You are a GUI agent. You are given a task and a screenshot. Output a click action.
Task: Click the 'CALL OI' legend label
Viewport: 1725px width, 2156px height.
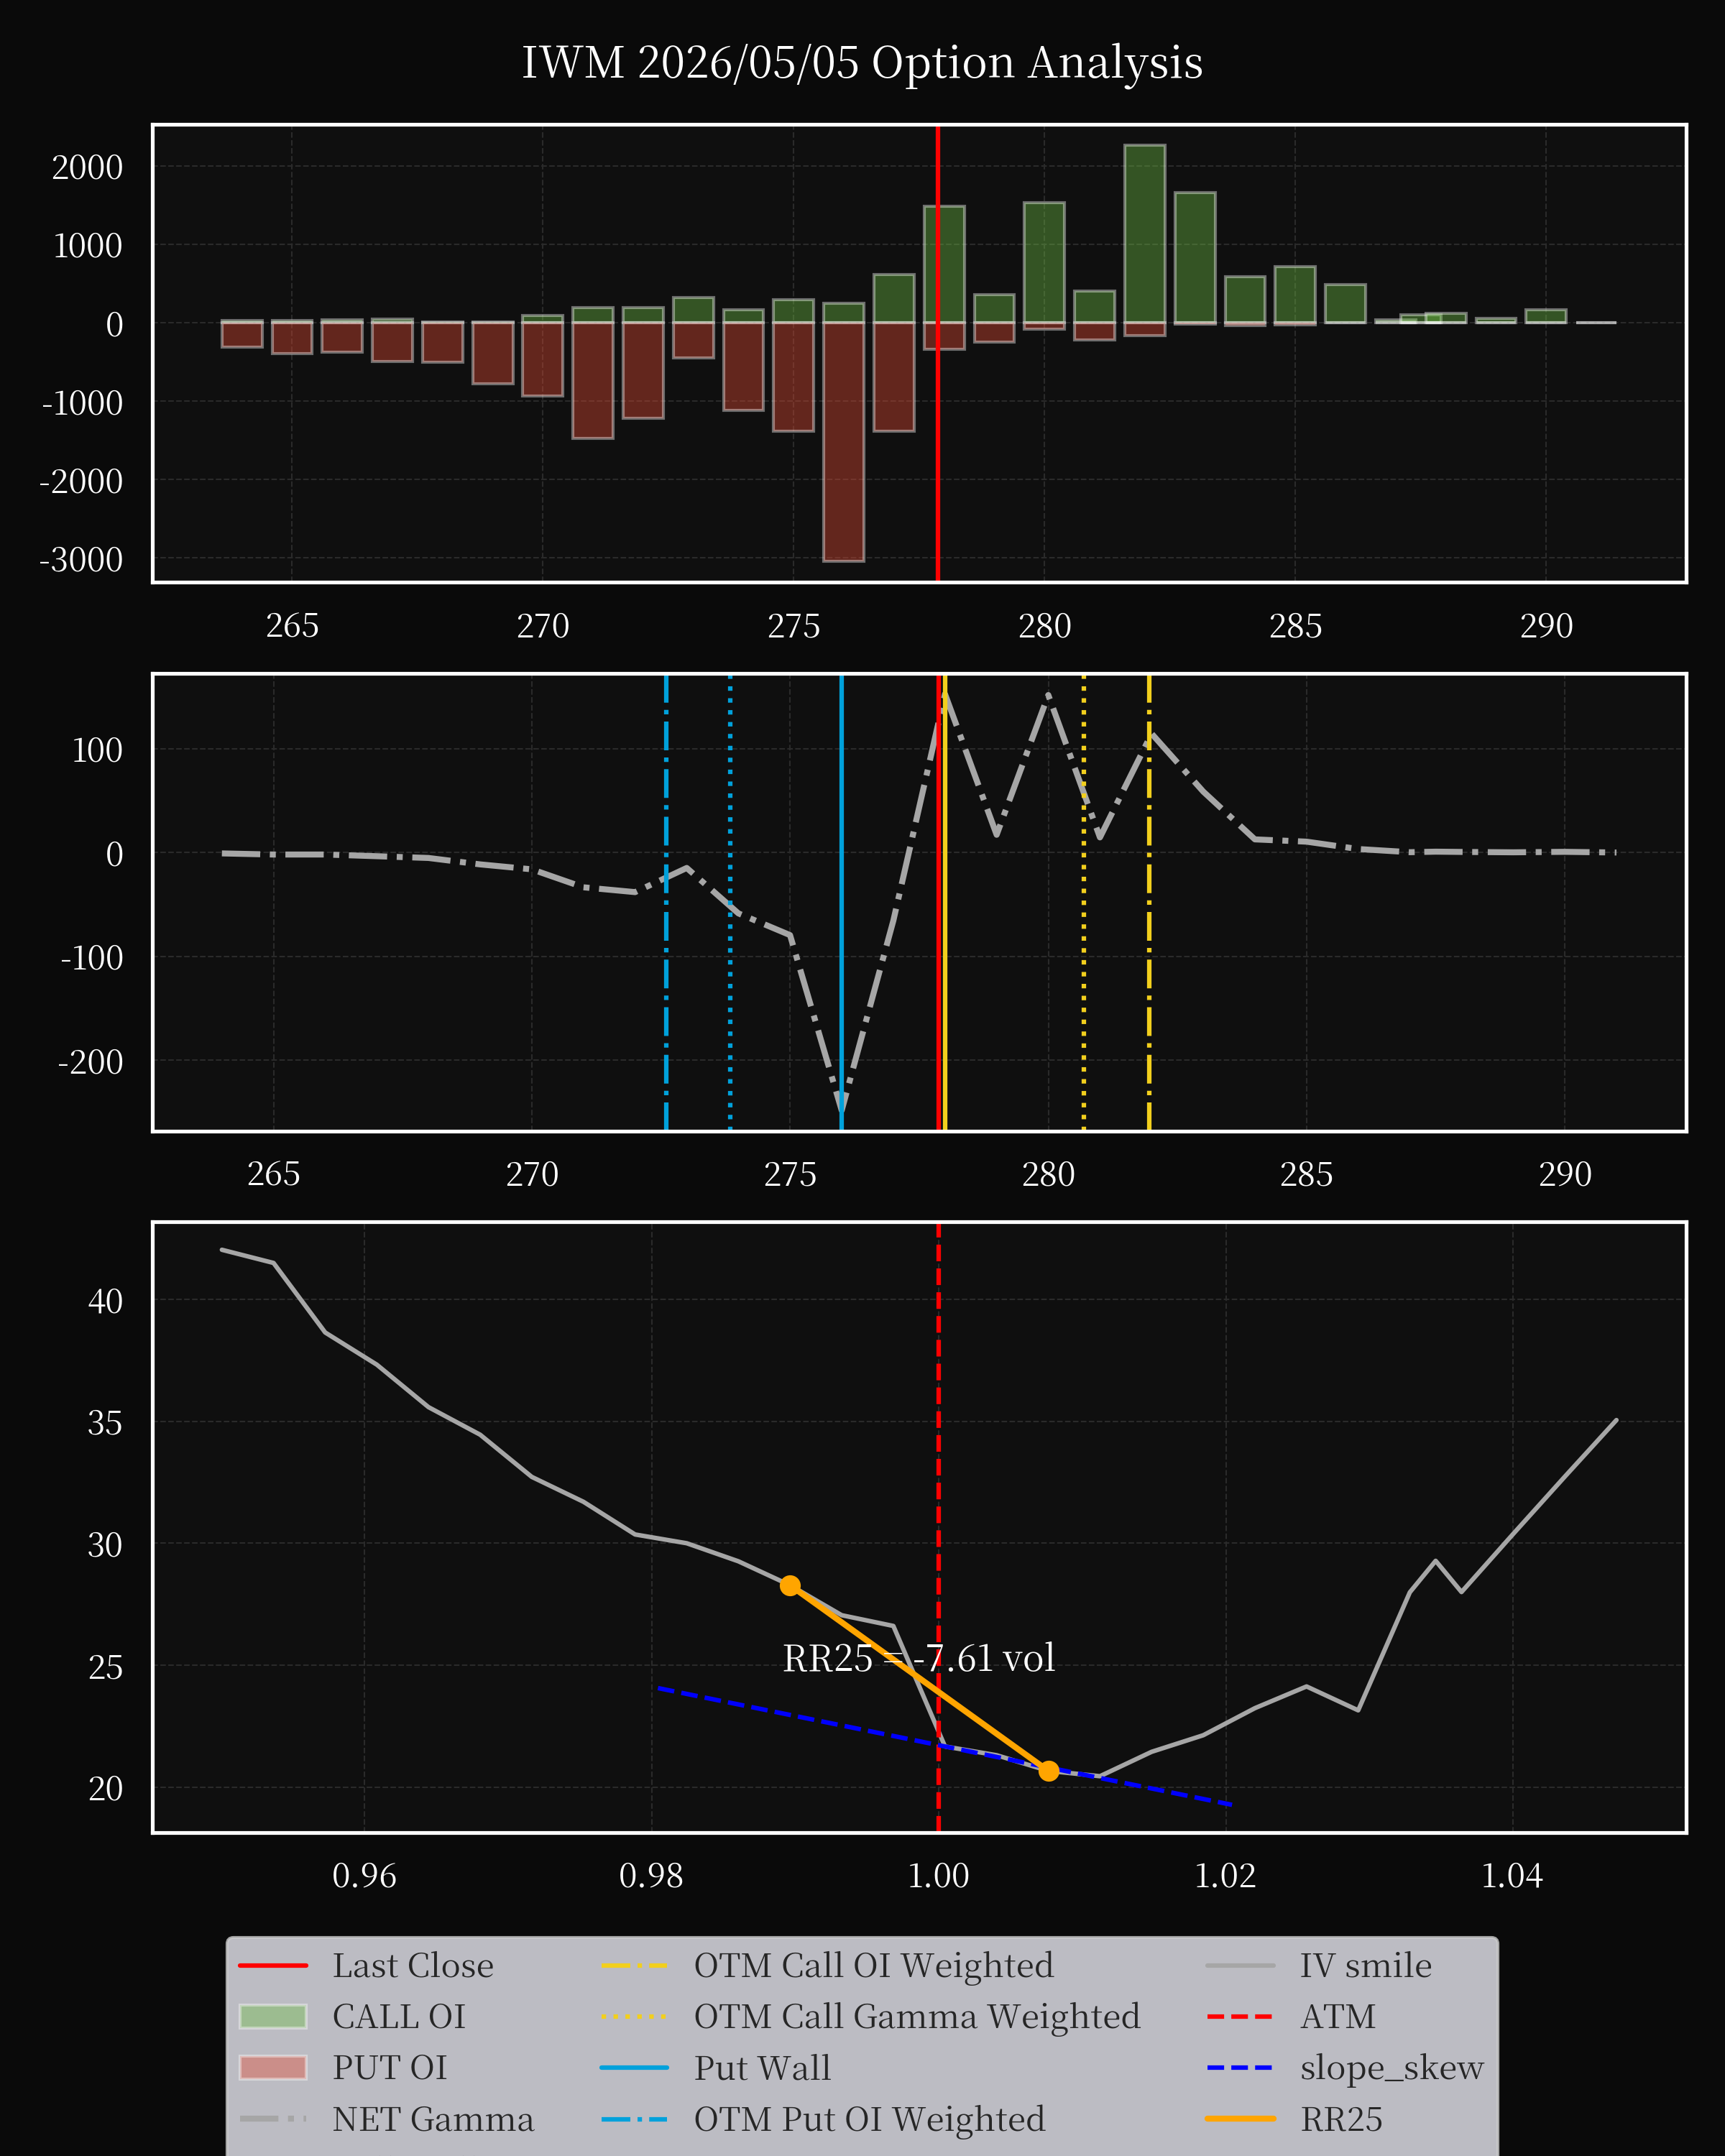click(x=399, y=2016)
